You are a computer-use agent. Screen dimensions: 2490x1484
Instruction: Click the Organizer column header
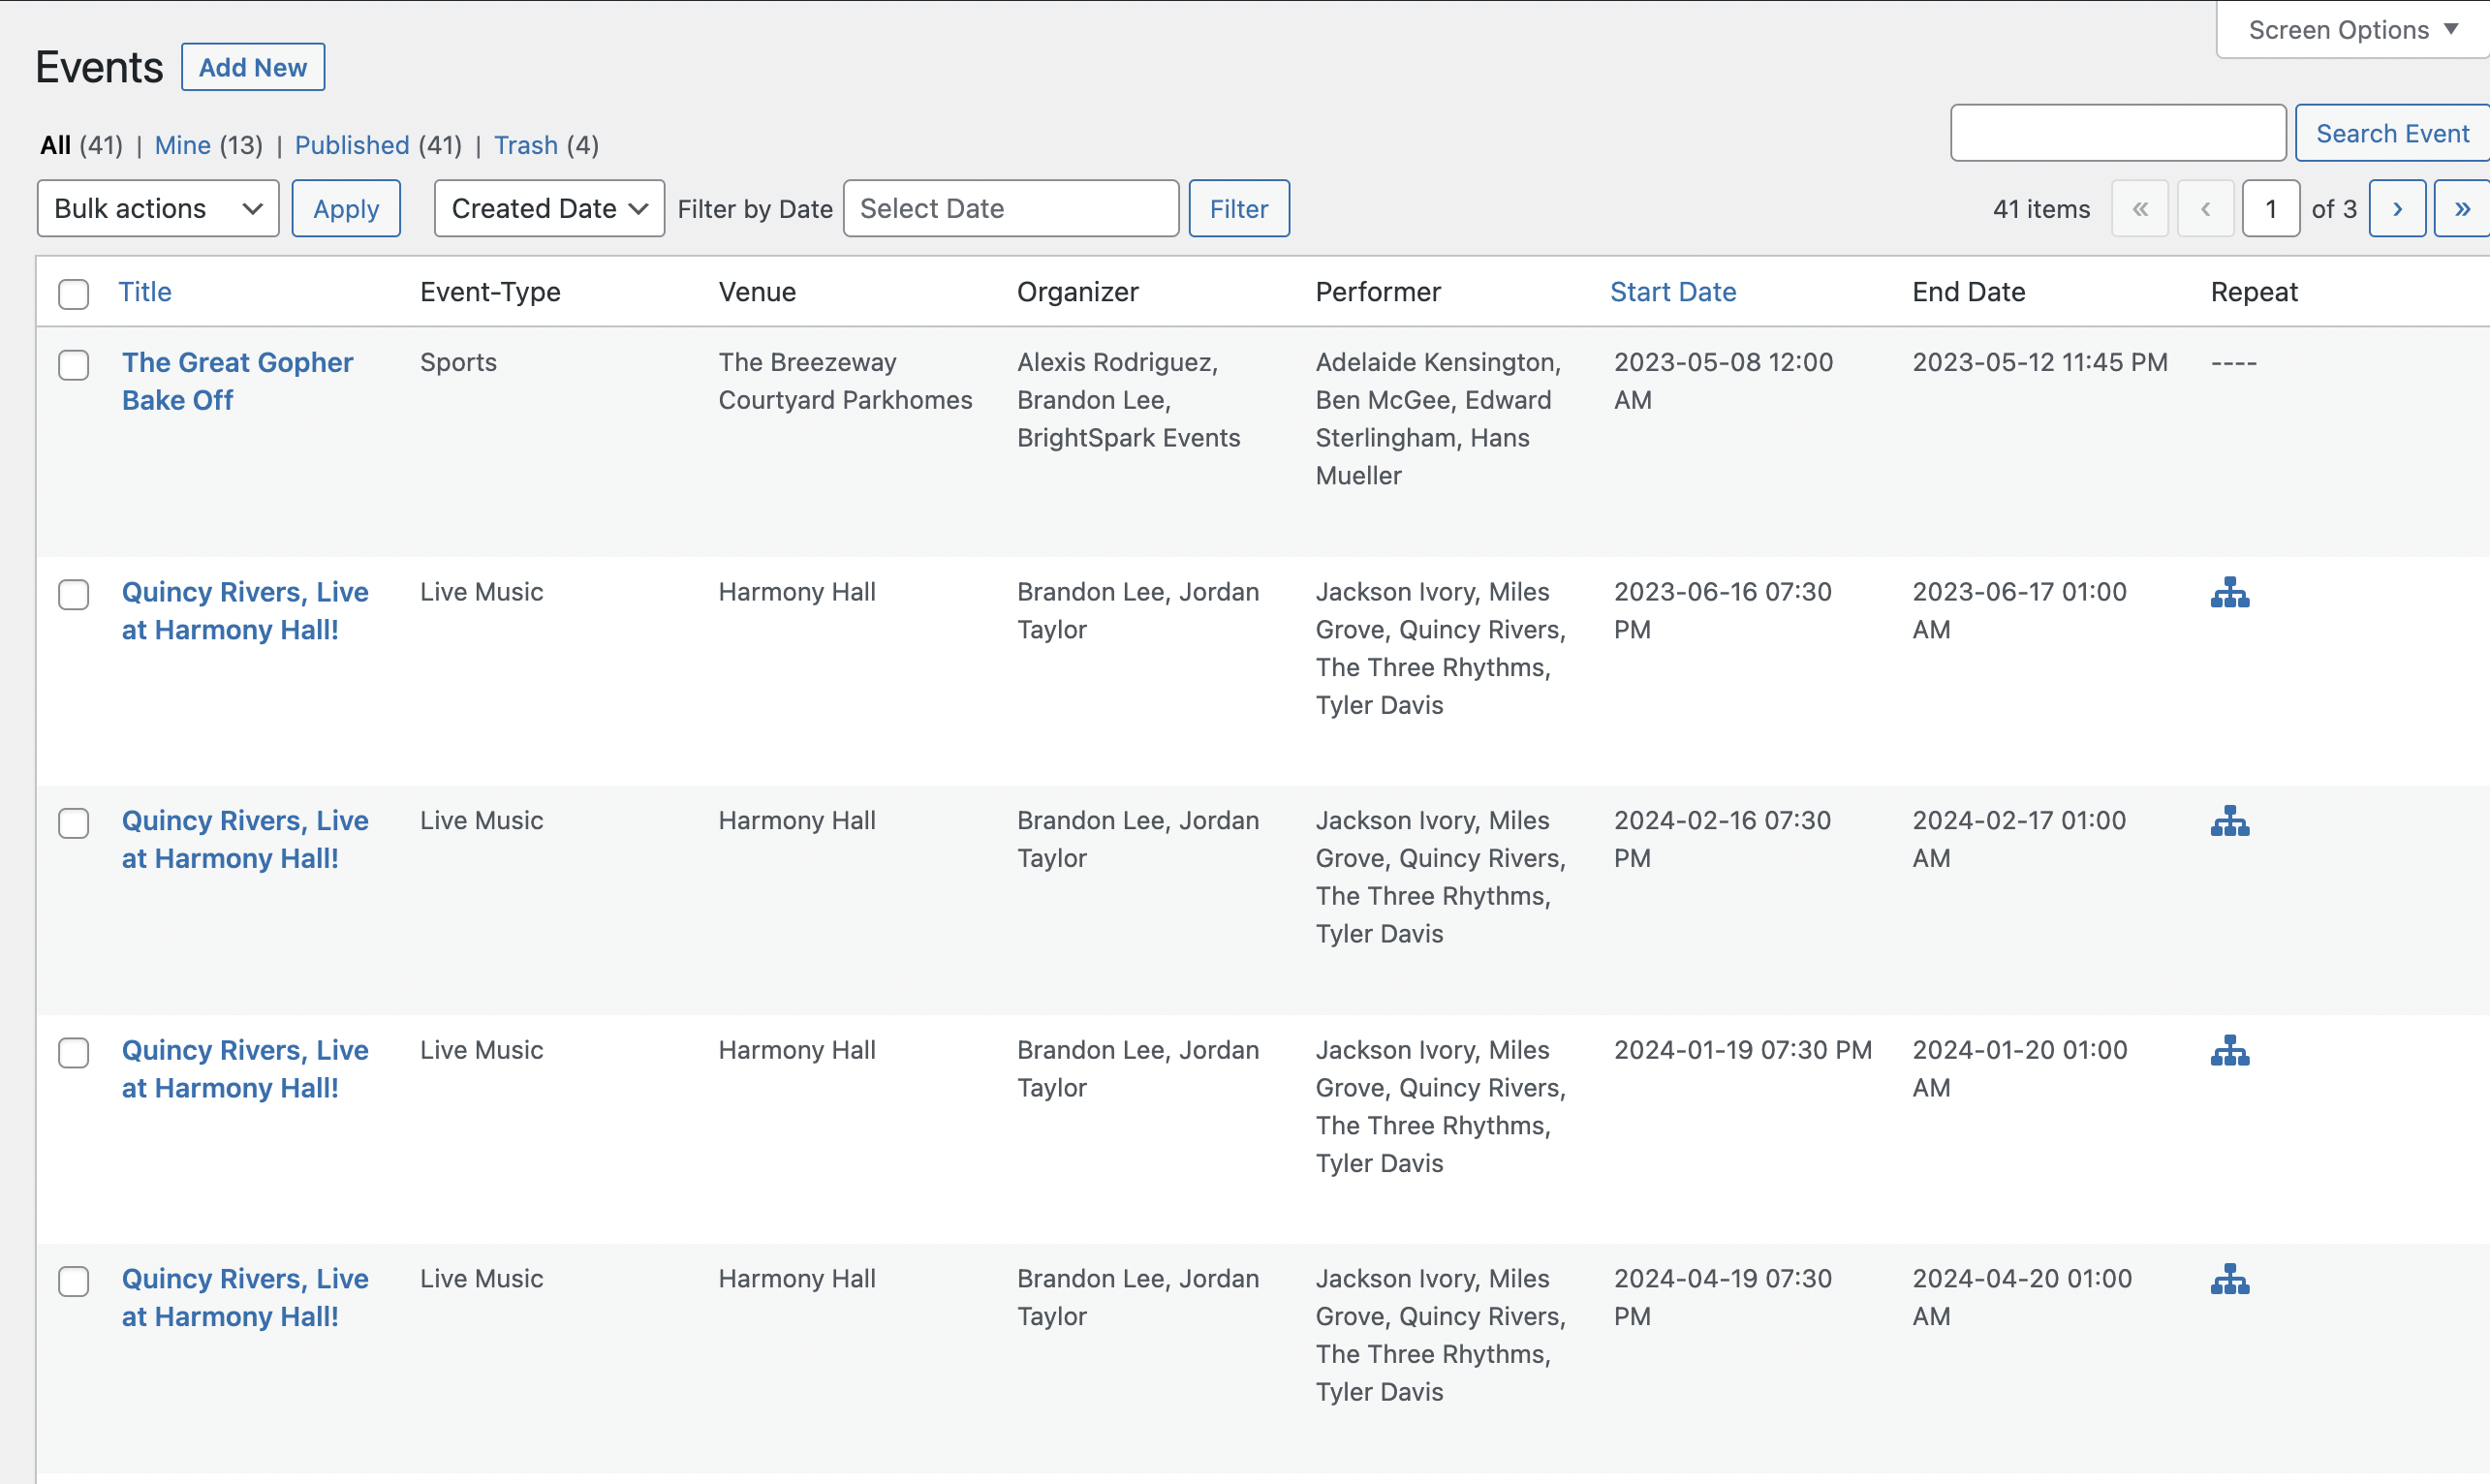(1078, 291)
